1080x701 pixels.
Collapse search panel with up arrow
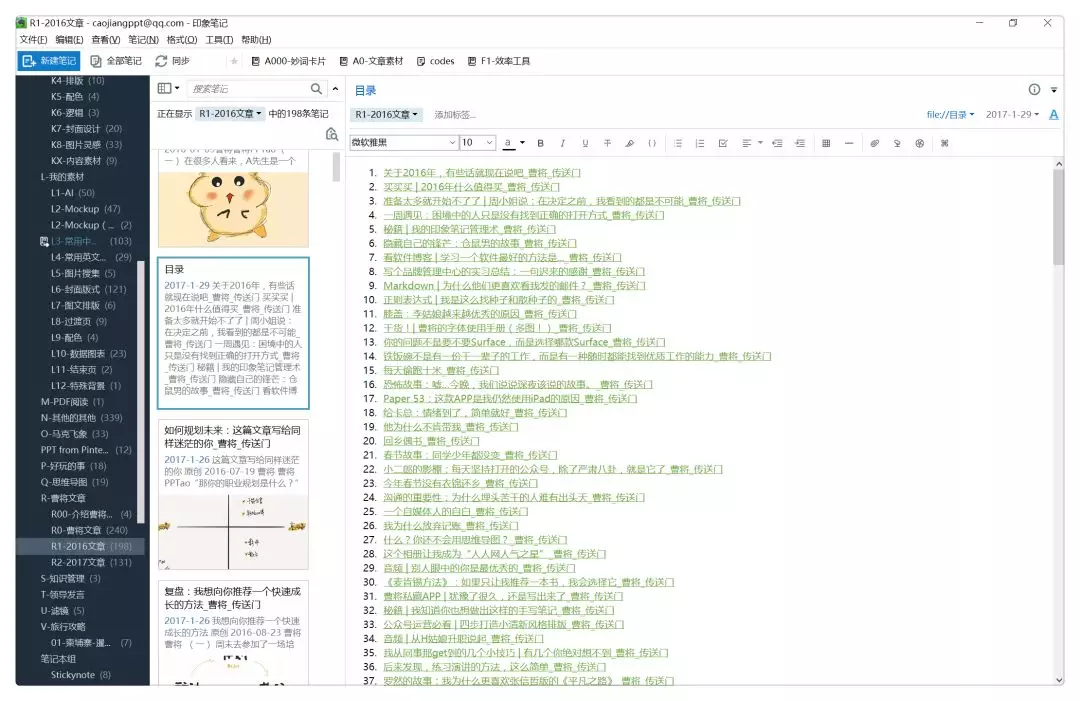335,88
